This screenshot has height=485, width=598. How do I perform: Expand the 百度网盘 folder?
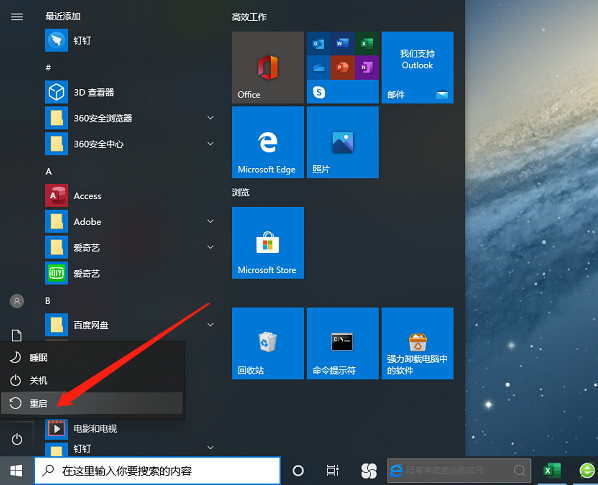210,325
